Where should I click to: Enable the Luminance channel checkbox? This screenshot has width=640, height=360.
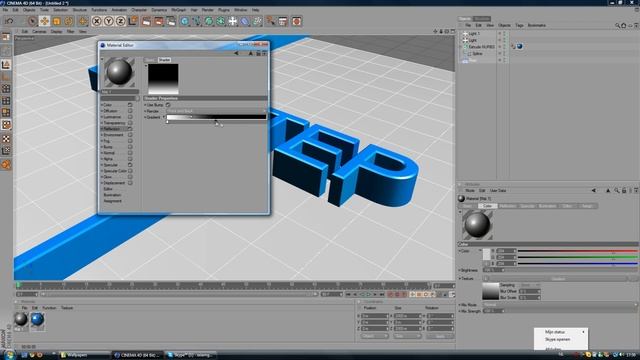click(130, 117)
